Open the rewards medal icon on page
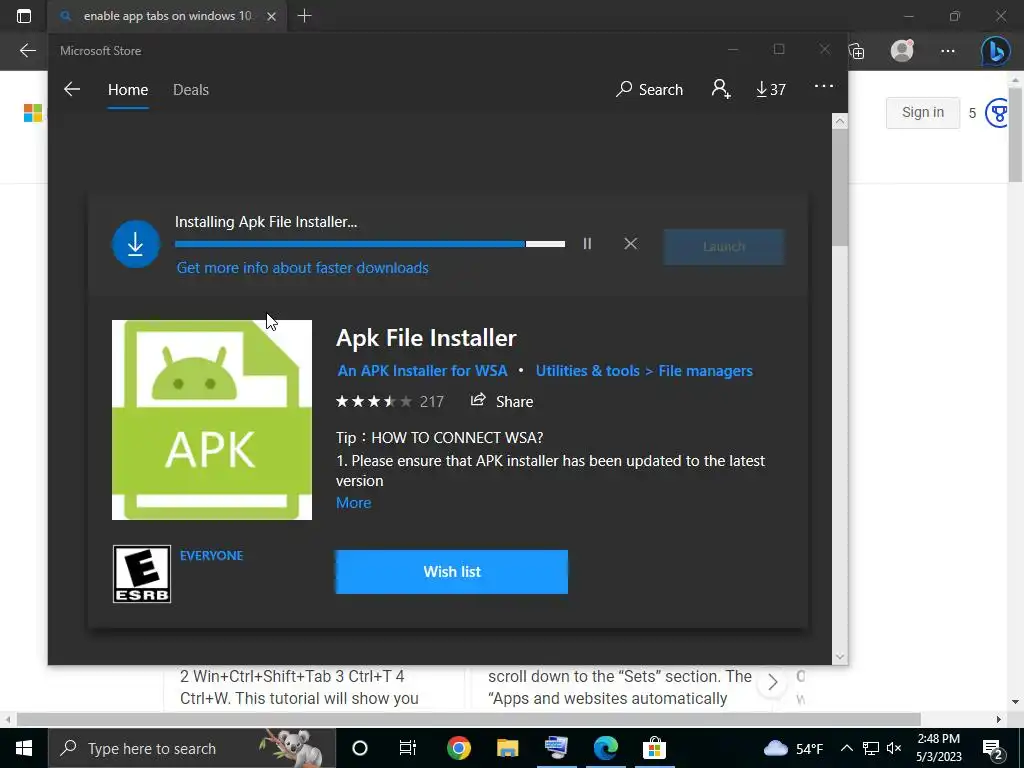 click(997, 113)
